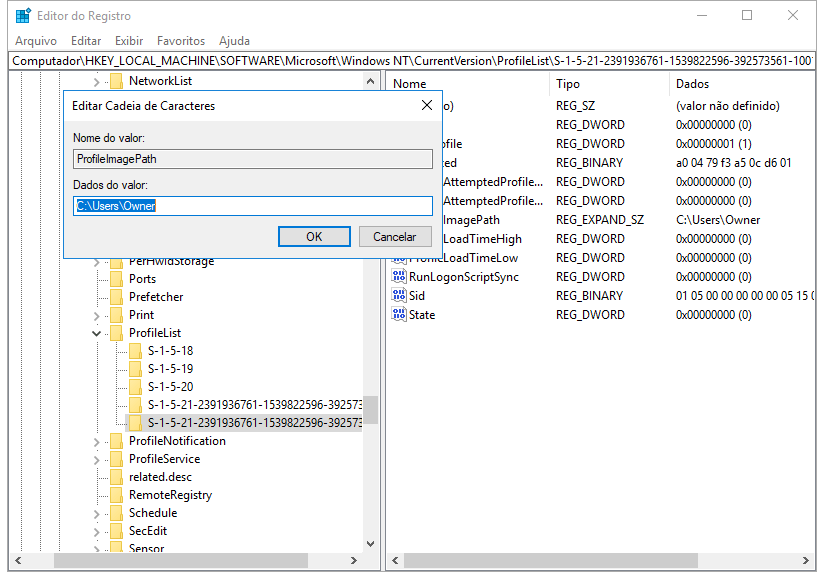Click the RunLogonScriptSync value icon

pyautogui.click(x=399, y=277)
